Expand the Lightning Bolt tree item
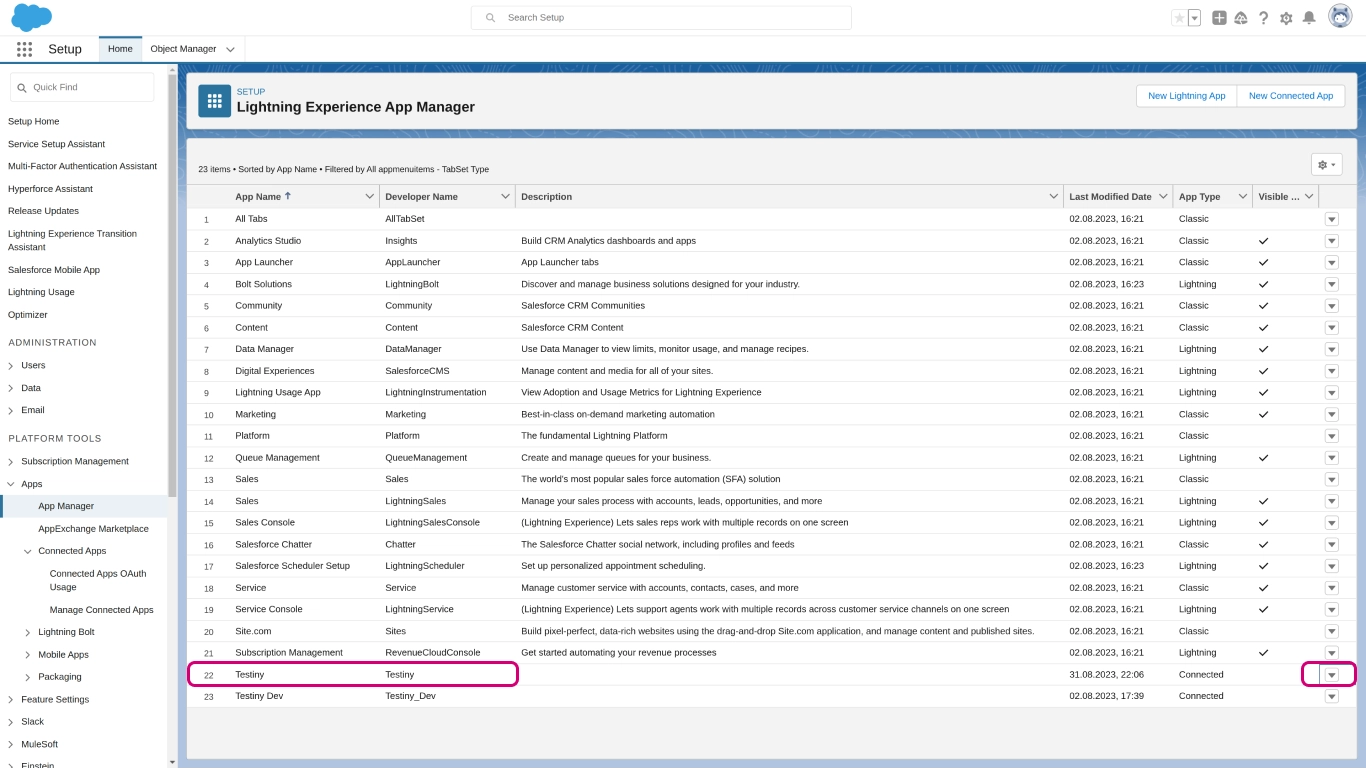Image resolution: width=1366 pixels, height=769 pixels. 28,633
